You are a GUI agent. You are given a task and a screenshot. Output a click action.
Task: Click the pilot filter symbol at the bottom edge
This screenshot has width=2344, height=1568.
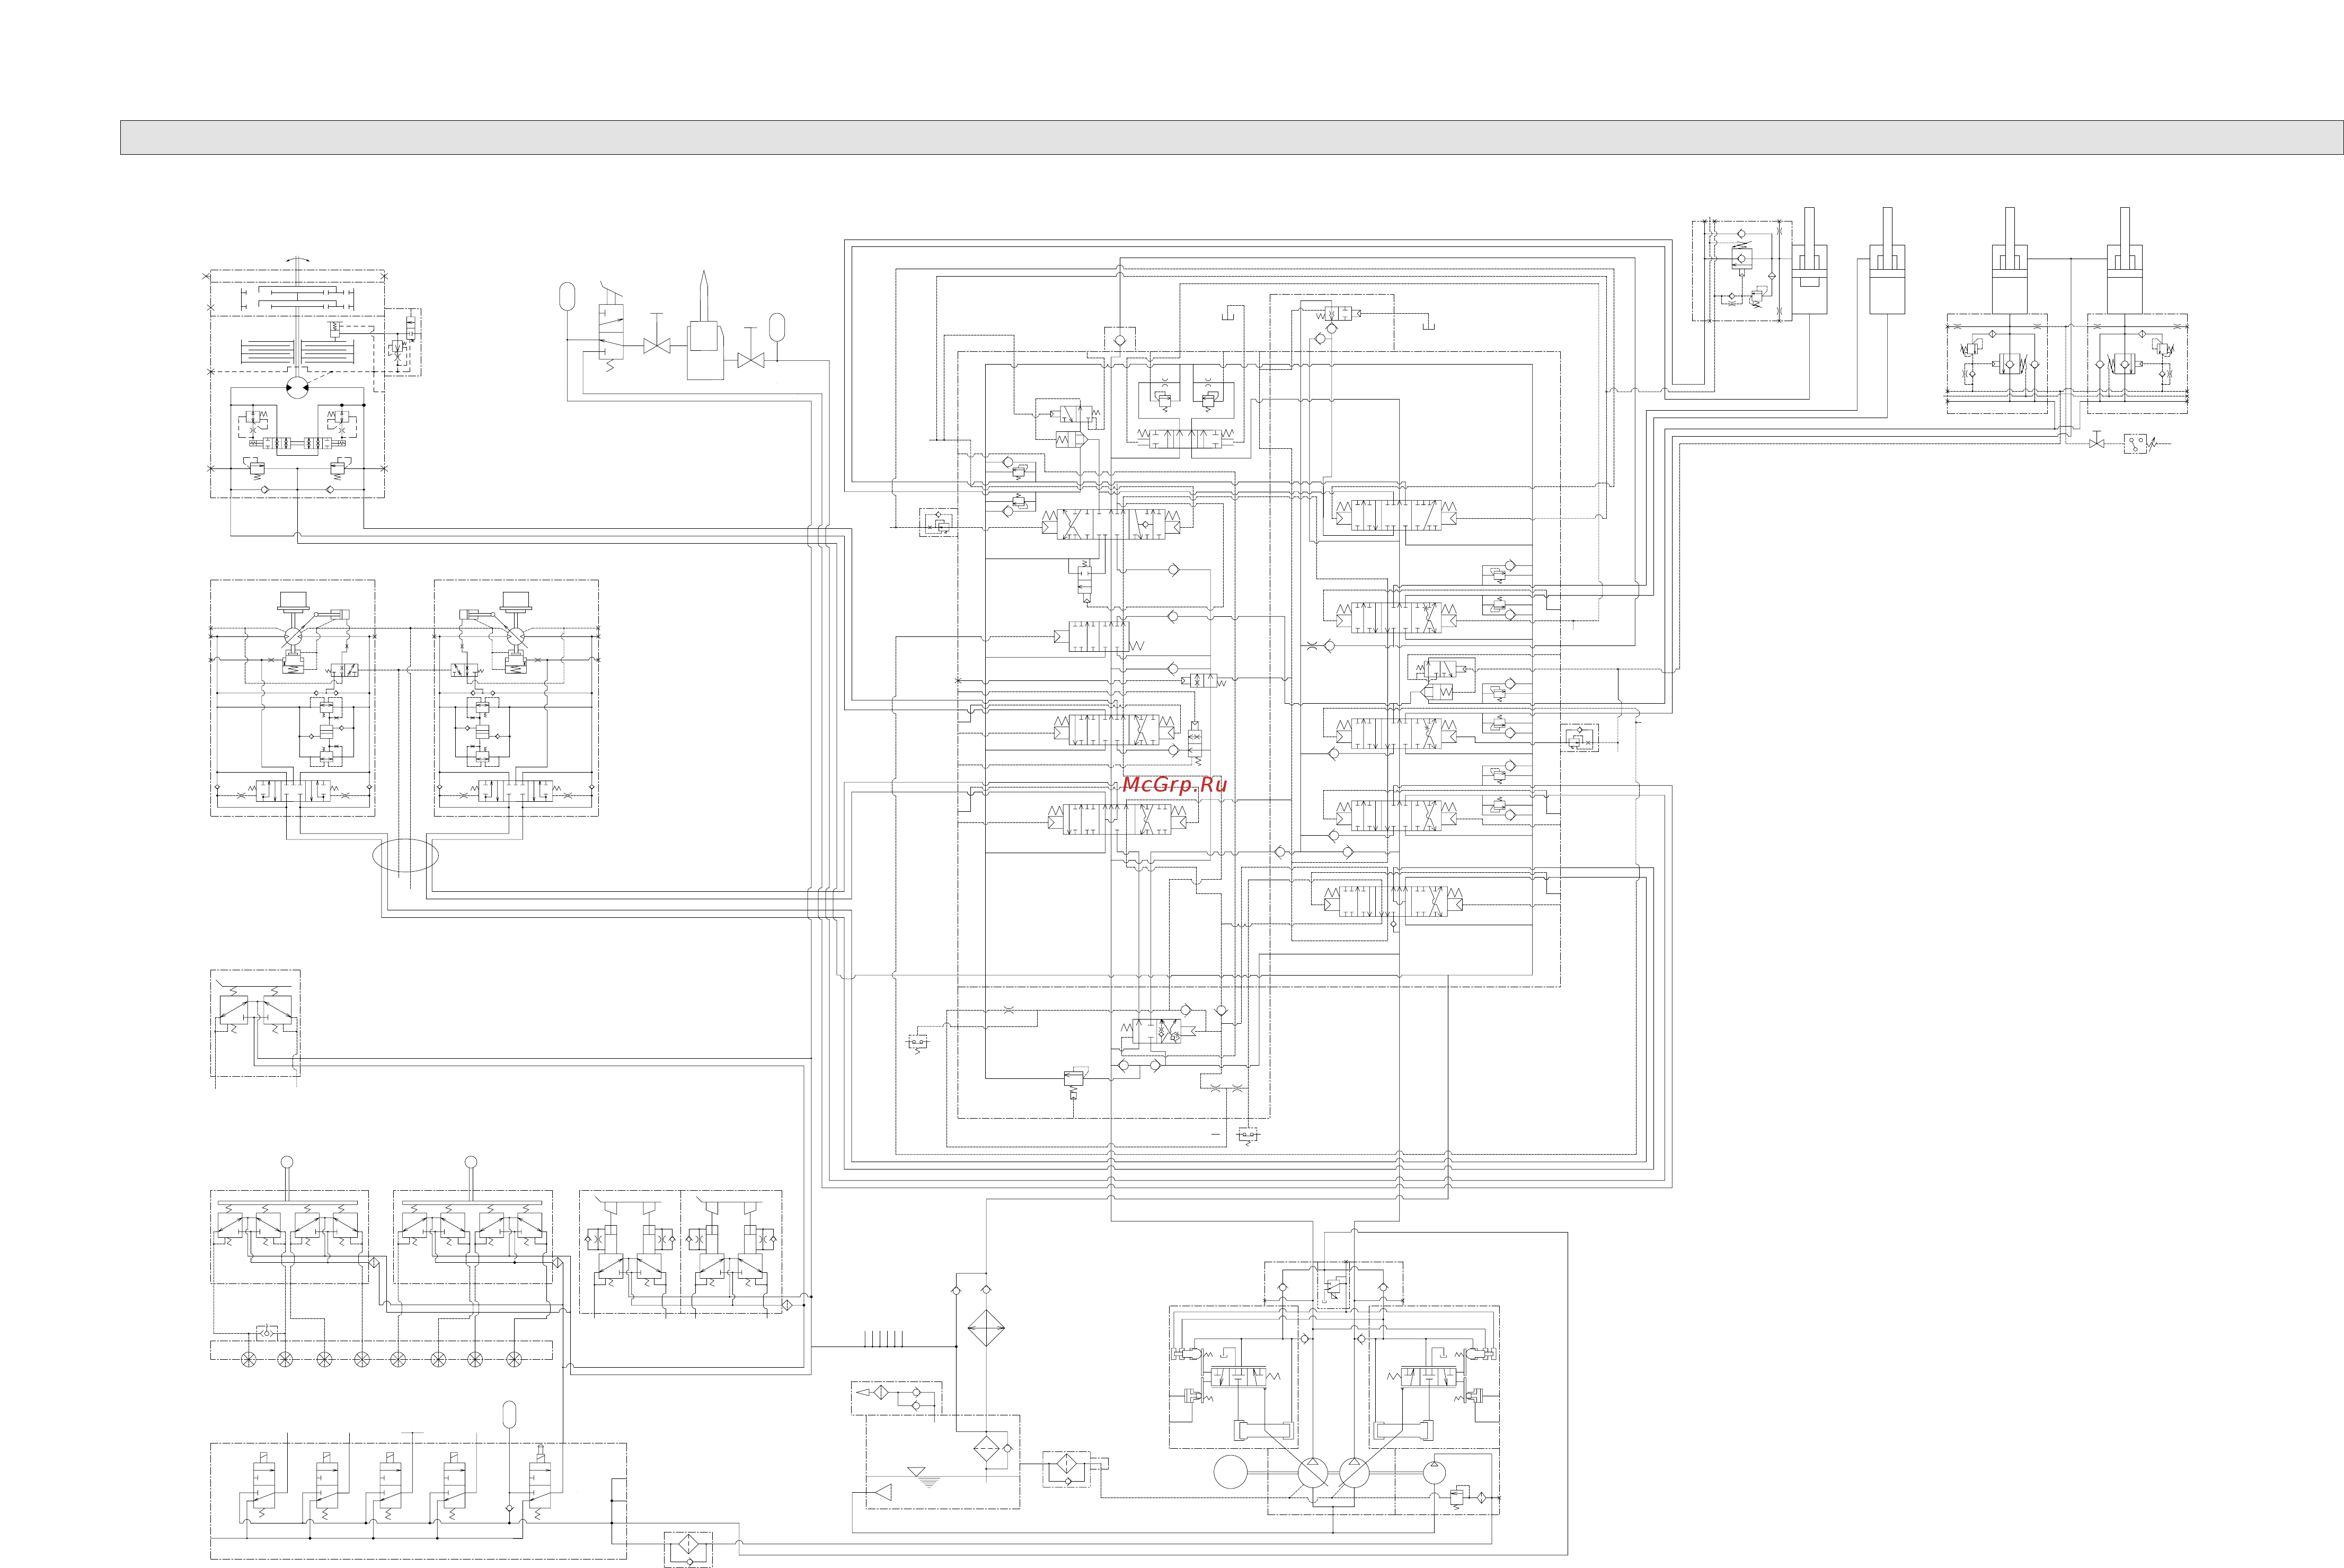(688, 1545)
